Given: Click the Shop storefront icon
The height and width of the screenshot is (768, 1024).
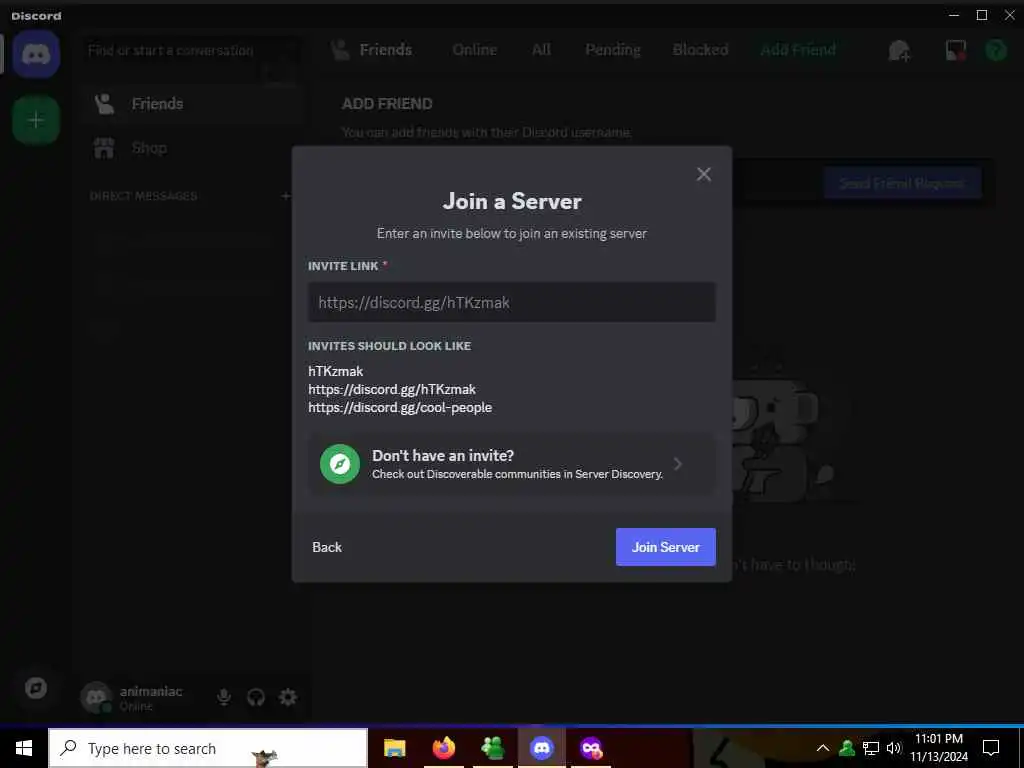Looking at the screenshot, I should click(x=104, y=148).
